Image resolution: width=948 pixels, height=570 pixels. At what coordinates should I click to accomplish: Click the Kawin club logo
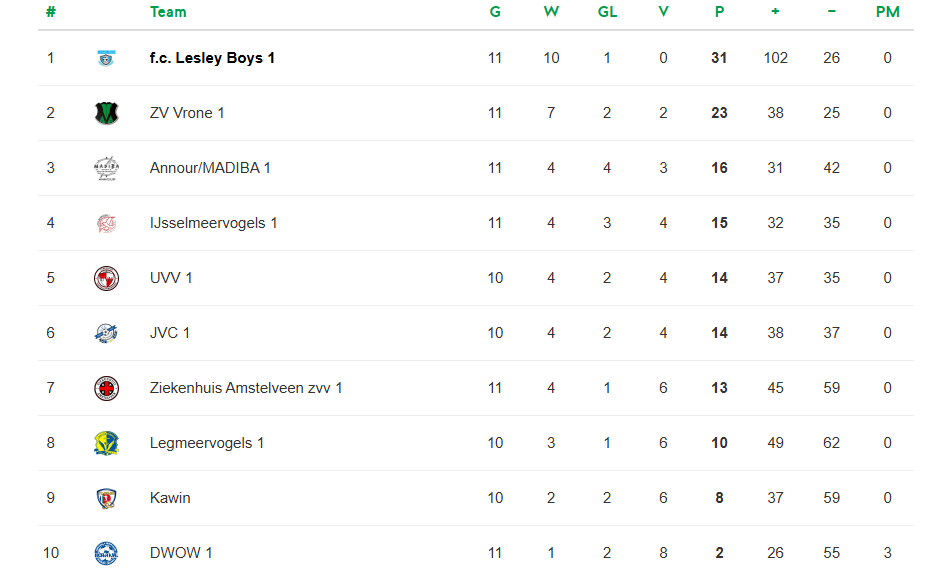(x=106, y=498)
